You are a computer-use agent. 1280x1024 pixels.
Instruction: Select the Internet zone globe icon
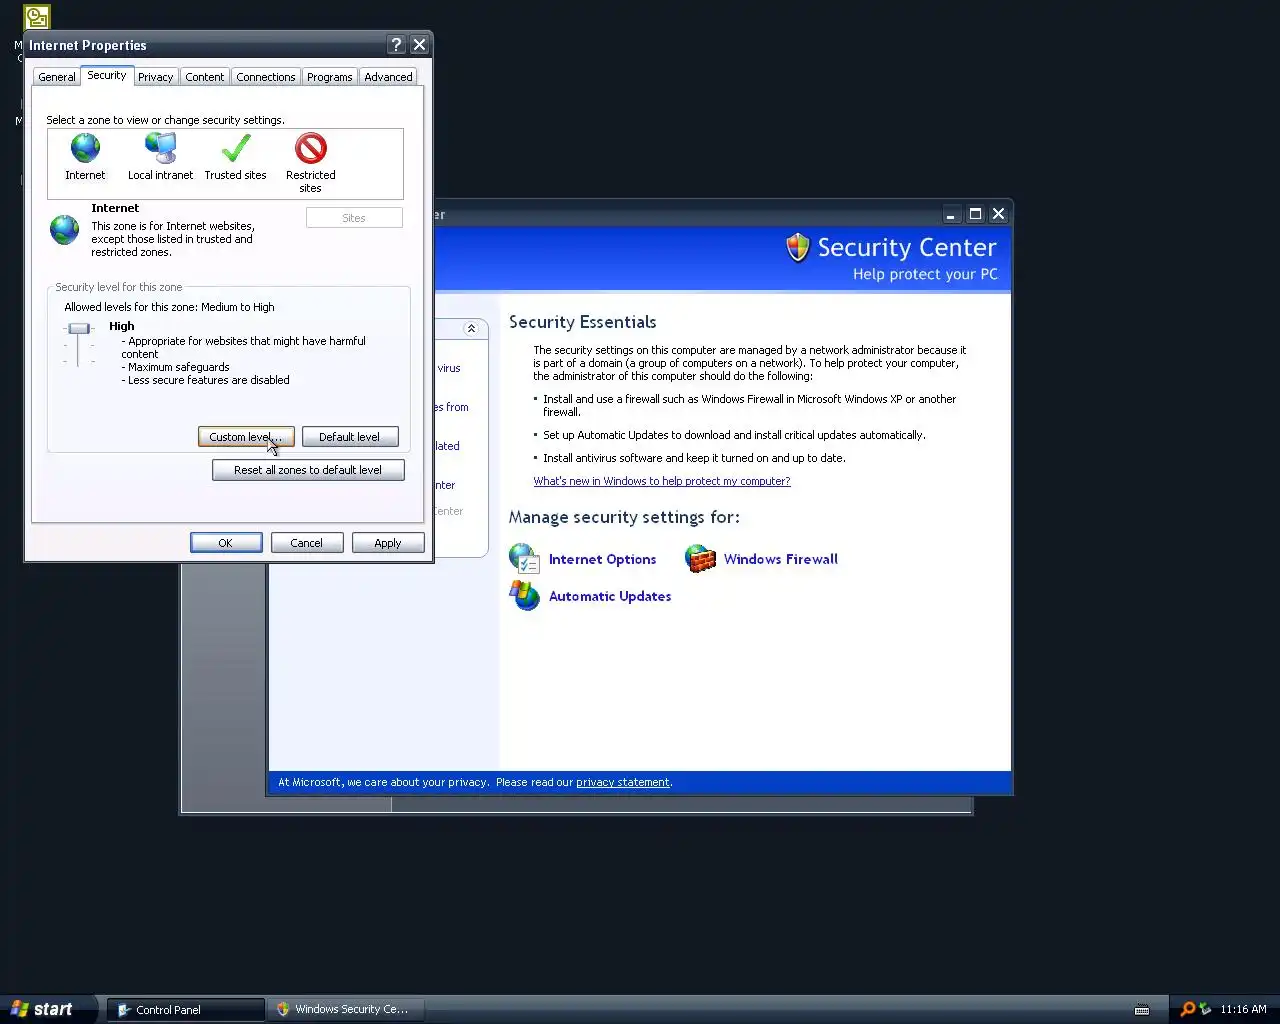click(x=85, y=149)
